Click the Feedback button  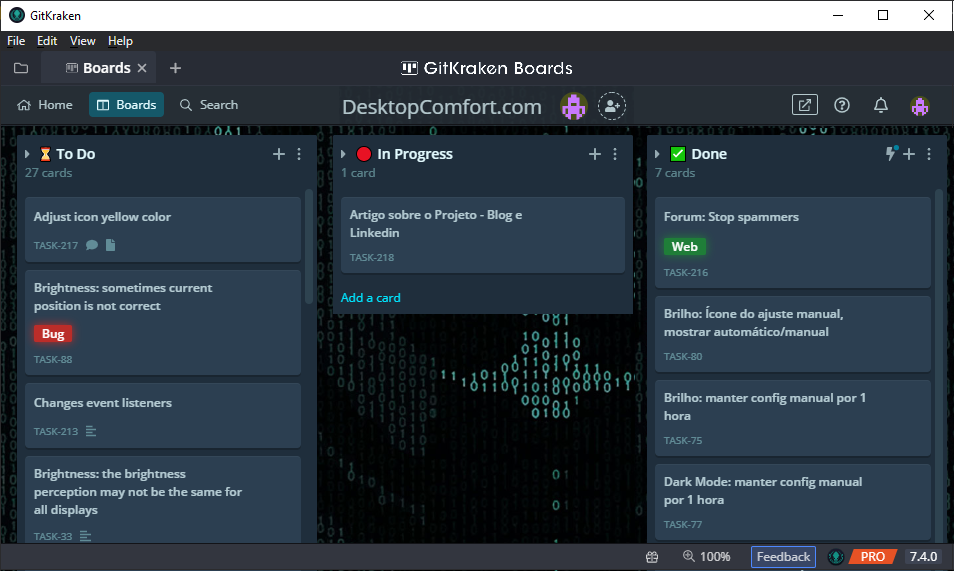[783, 556]
